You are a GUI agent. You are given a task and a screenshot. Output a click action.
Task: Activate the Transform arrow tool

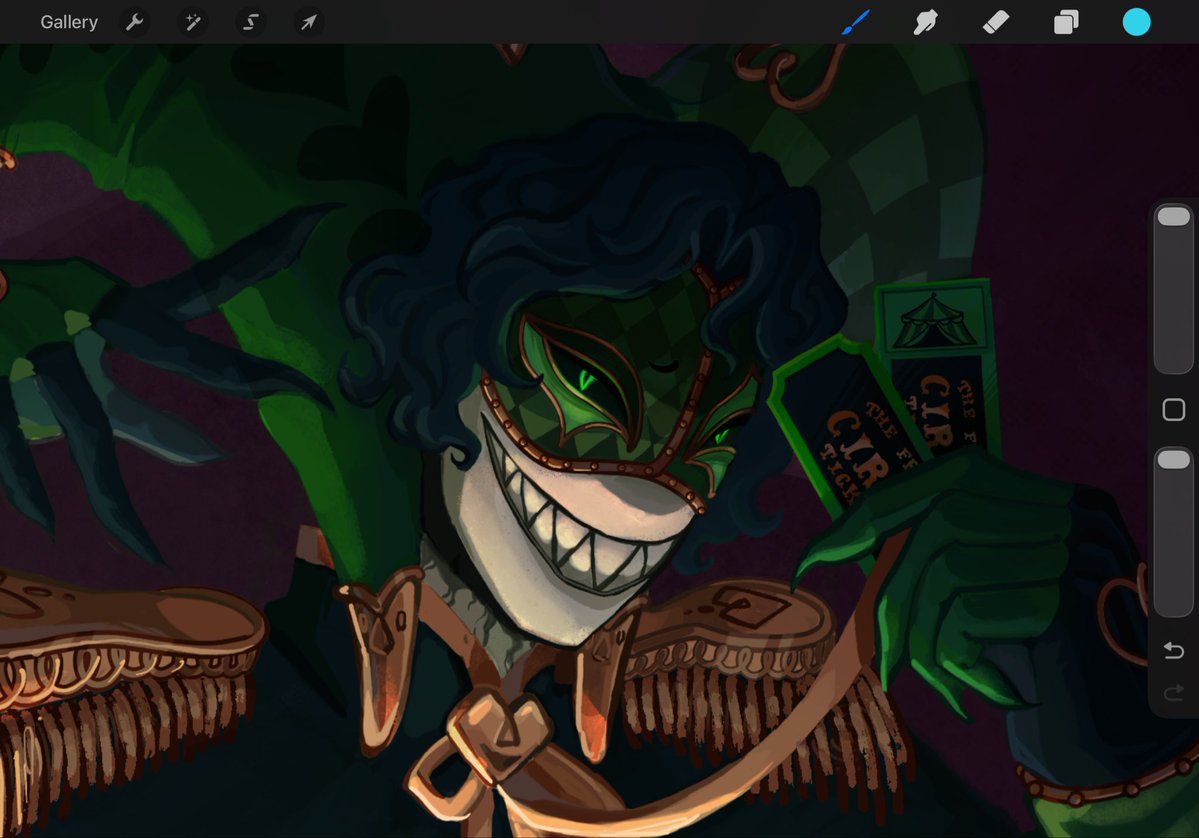pos(308,22)
